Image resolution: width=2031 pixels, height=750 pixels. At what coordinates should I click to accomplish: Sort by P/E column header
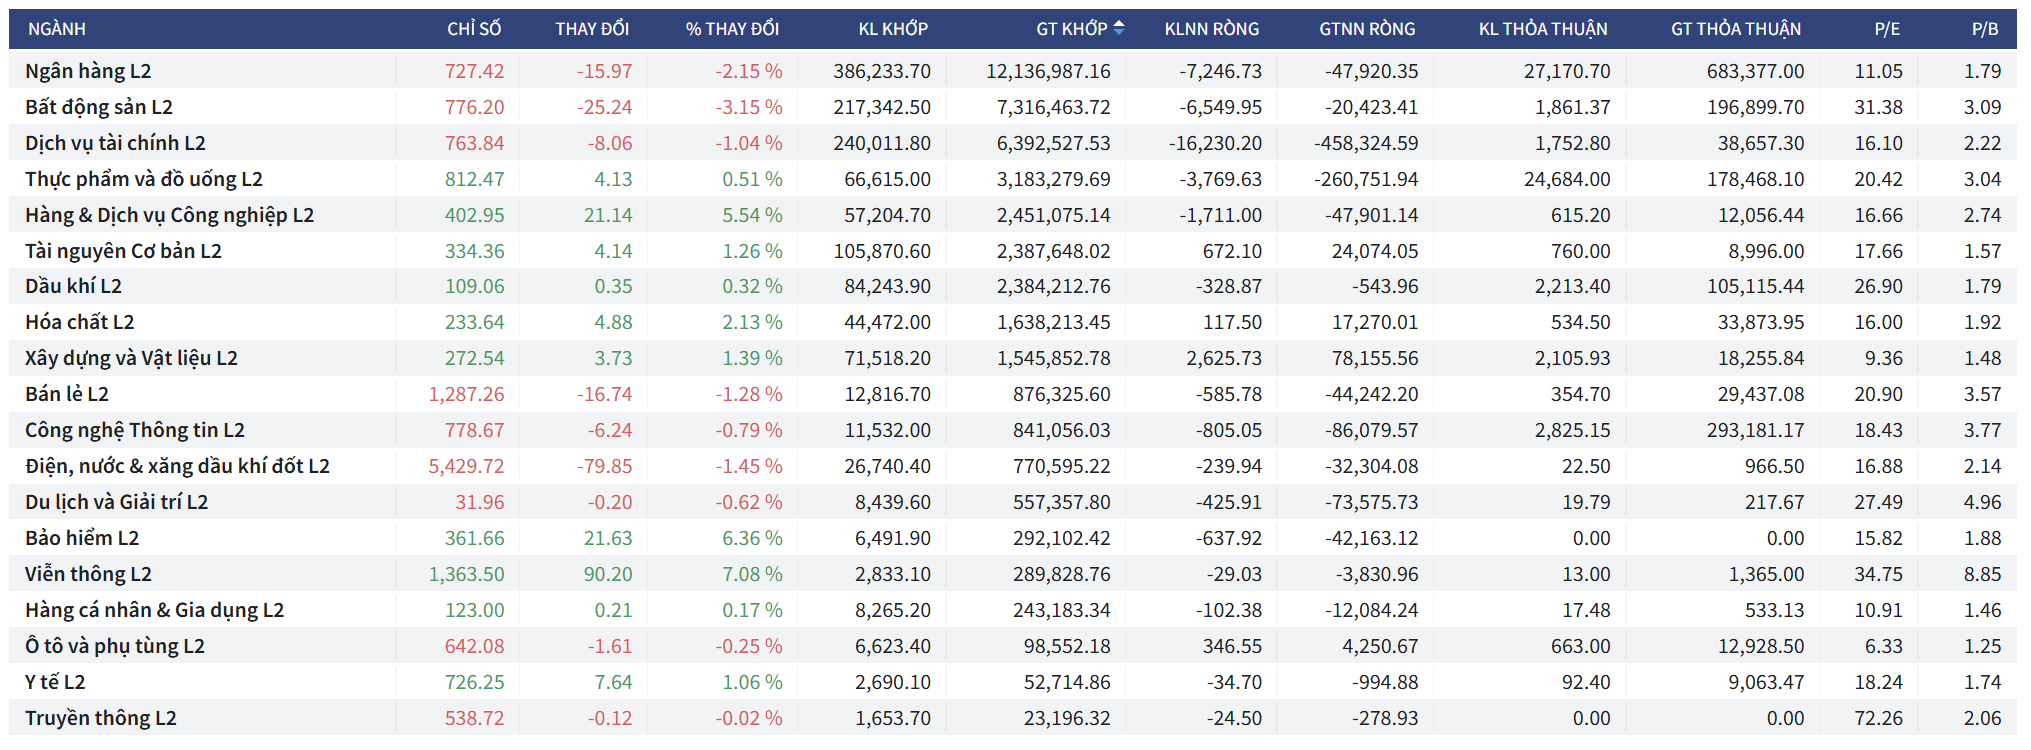tap(1887, 29)
